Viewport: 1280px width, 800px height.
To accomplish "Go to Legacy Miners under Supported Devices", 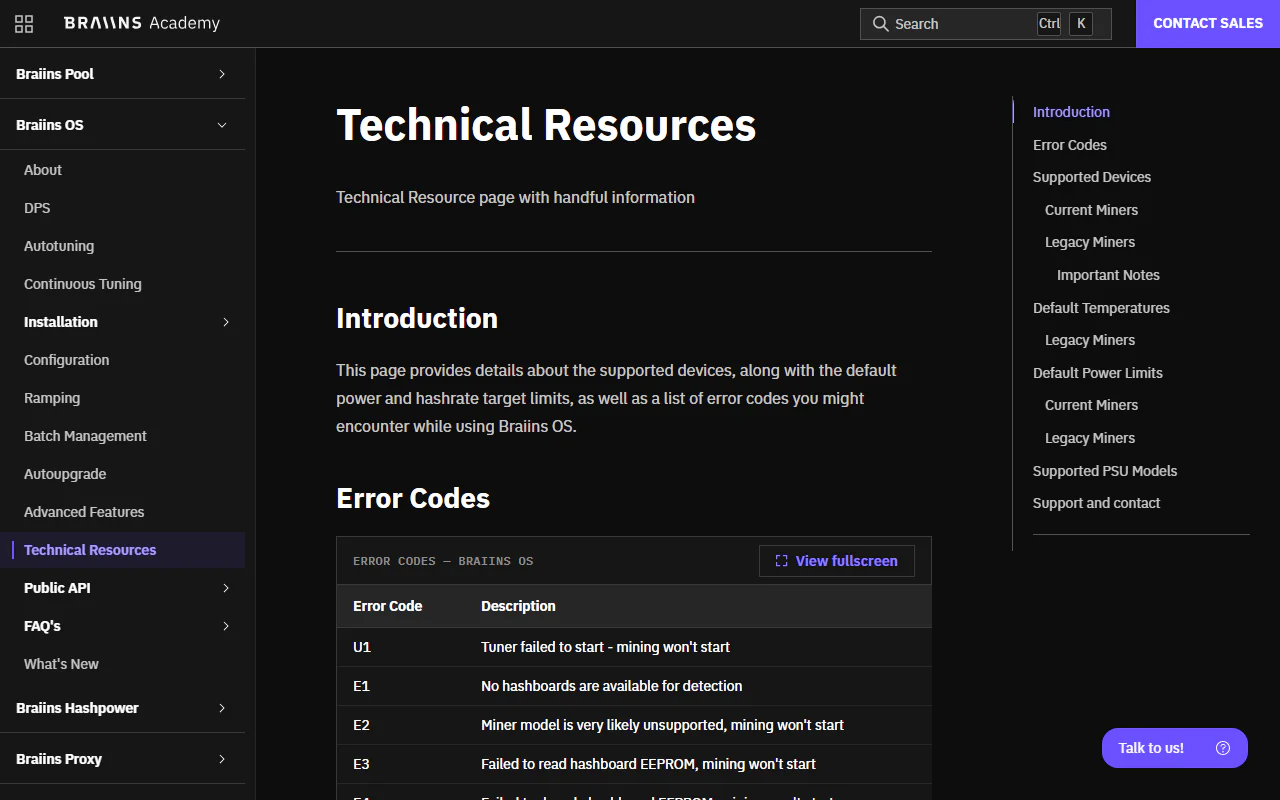I will coord(1090,242).
